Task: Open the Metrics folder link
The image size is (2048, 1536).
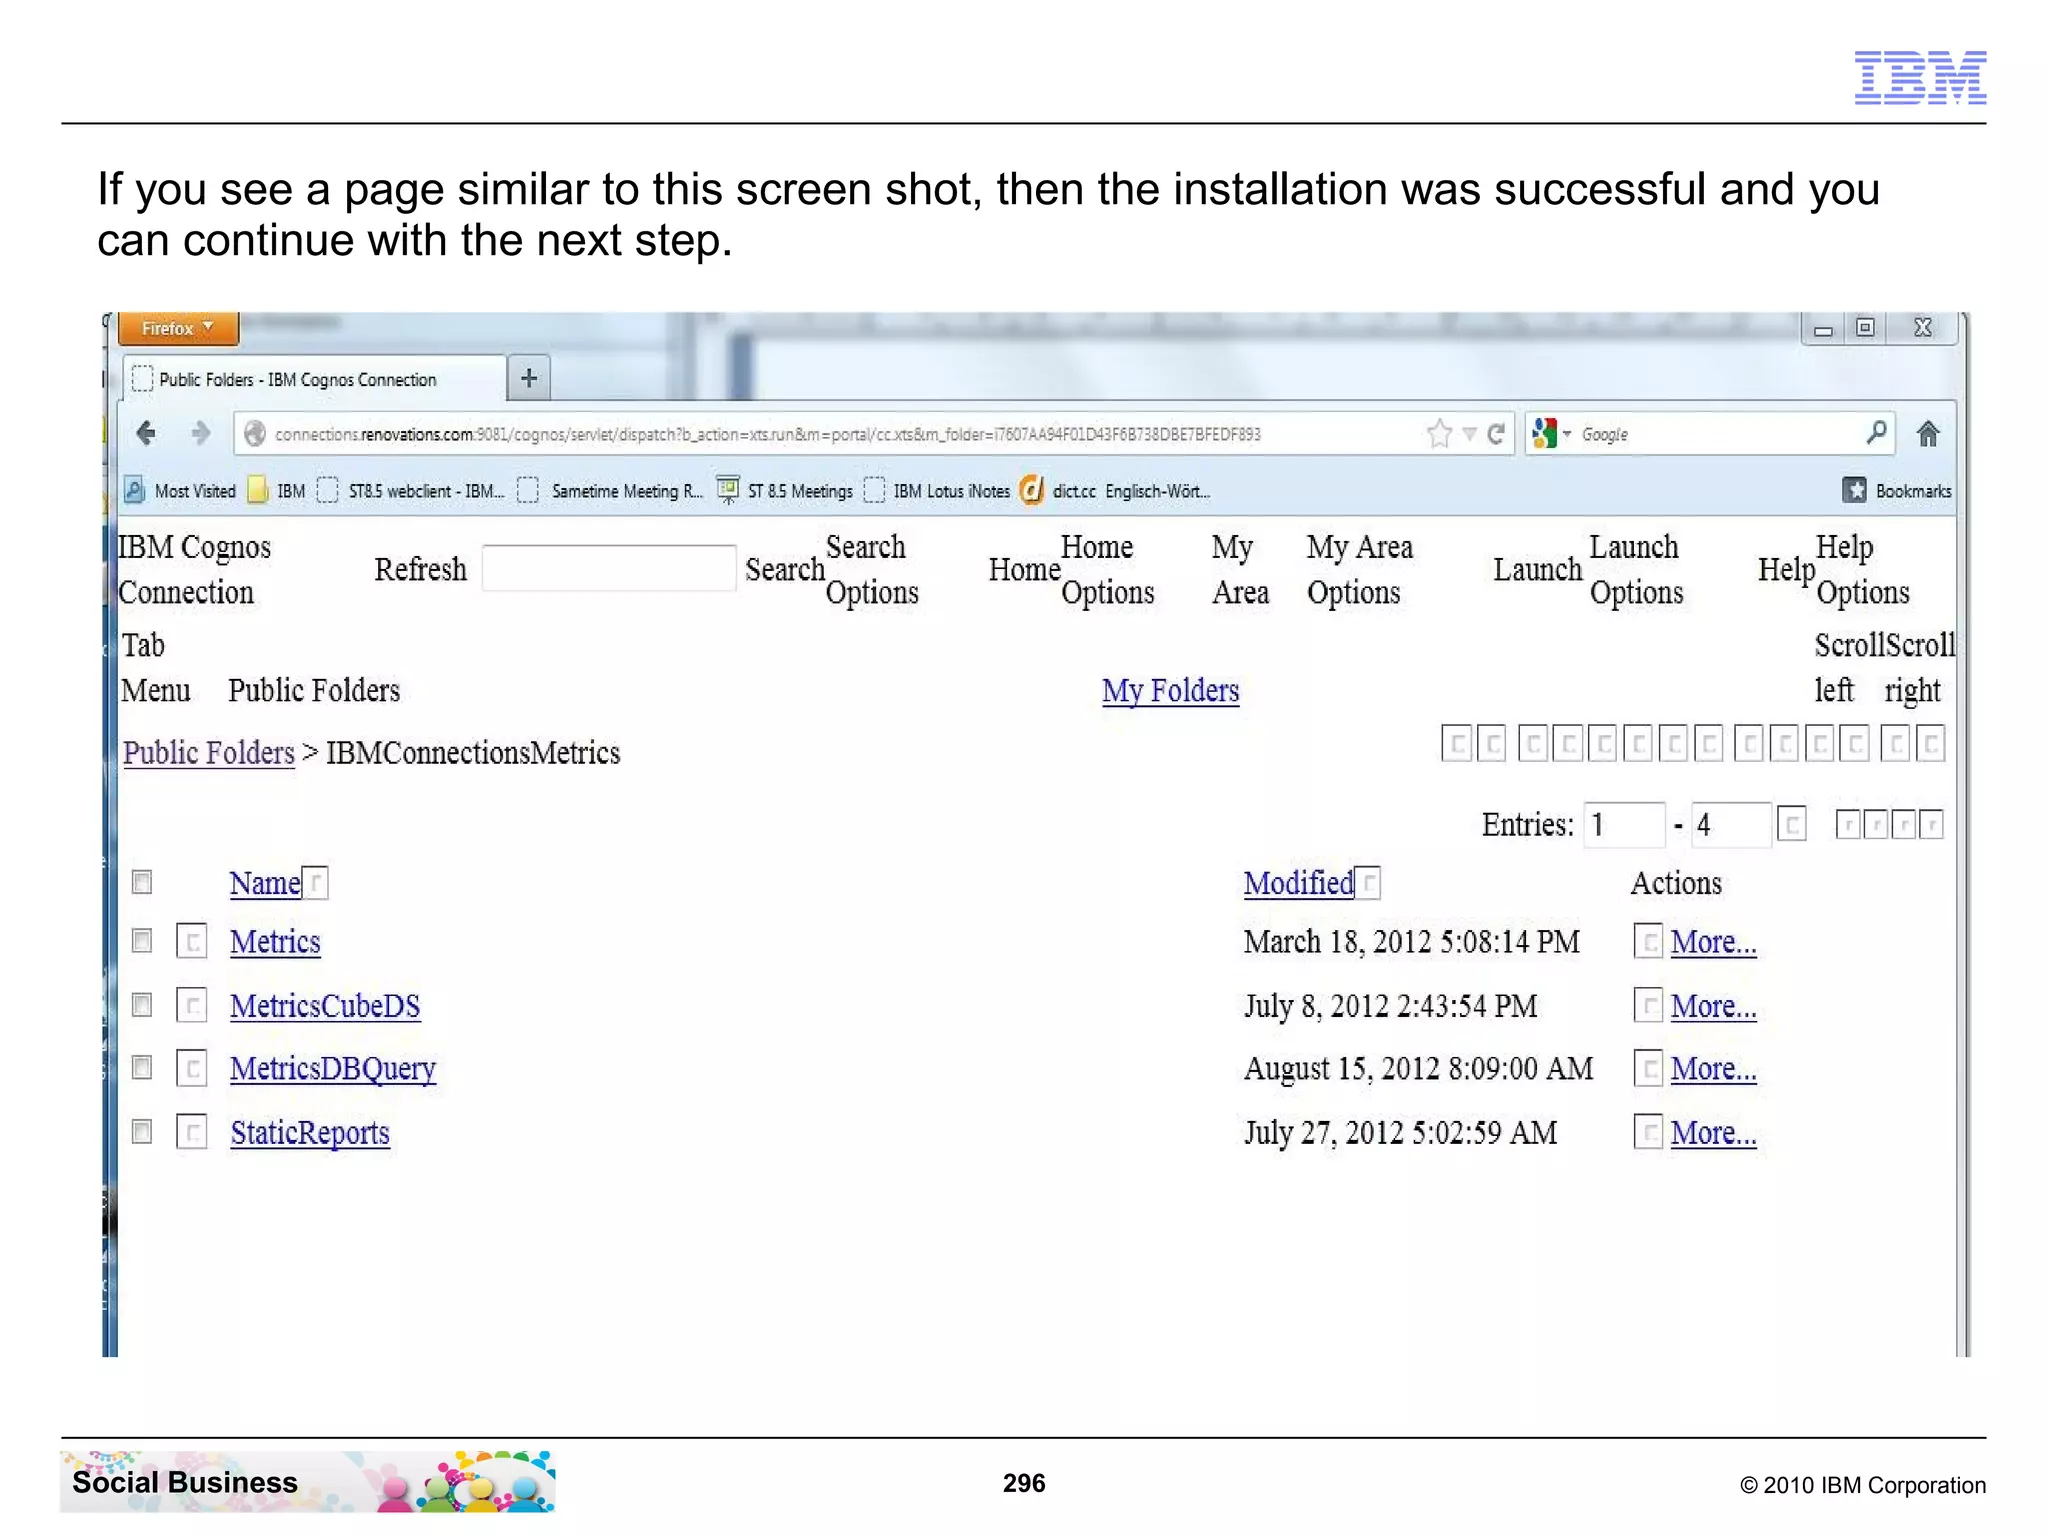Action: point(275,942)
